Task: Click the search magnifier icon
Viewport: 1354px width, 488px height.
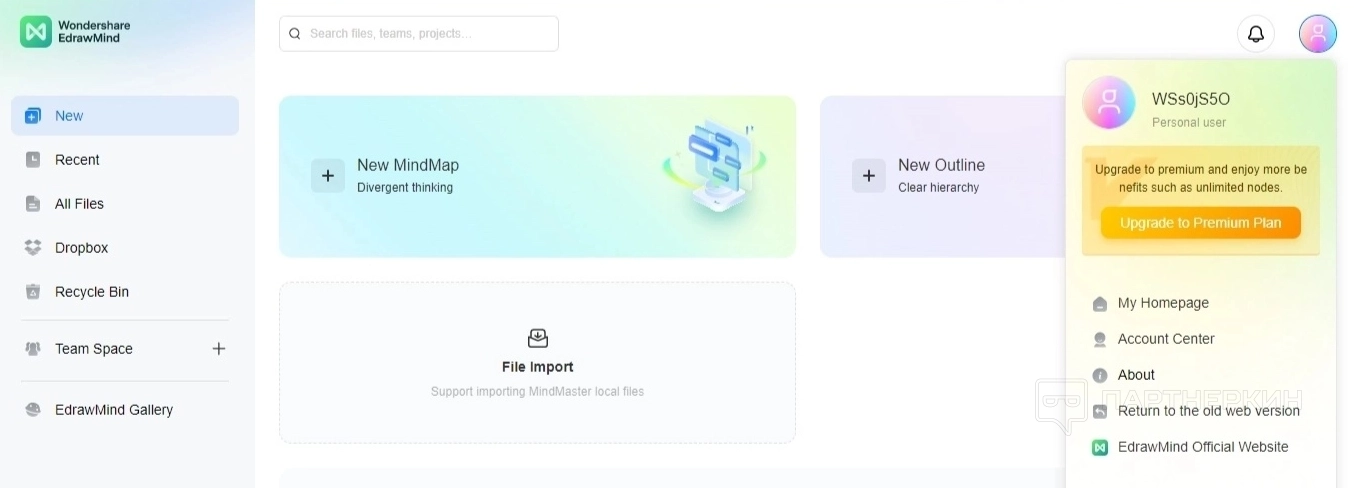Action: click(295, 34)
